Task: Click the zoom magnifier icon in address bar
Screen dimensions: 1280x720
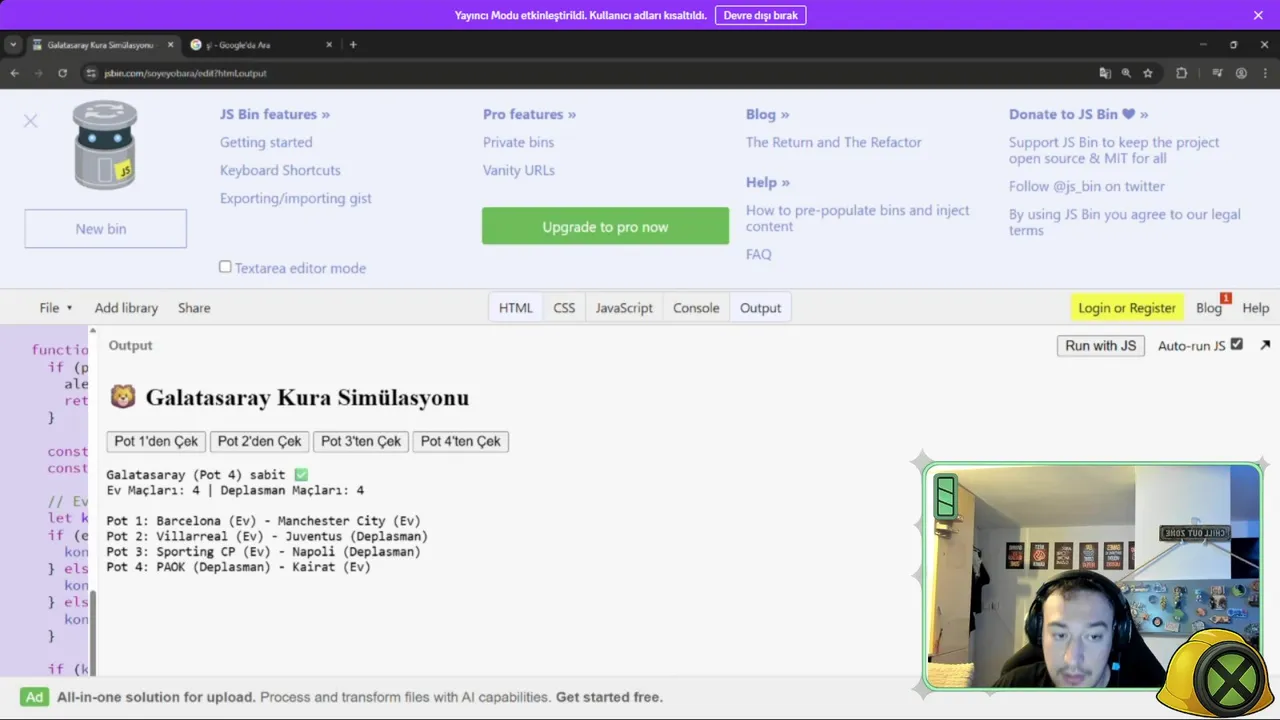Action: 1126,73
